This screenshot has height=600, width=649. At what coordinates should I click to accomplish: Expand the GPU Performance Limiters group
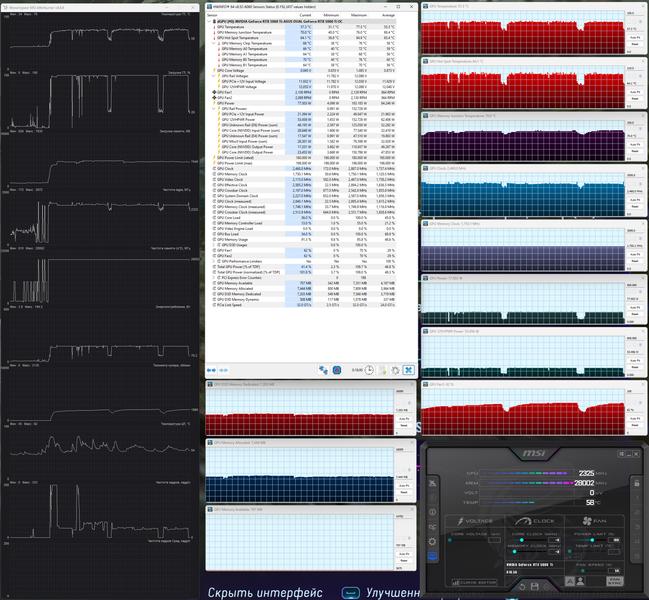tap(214, 261)
